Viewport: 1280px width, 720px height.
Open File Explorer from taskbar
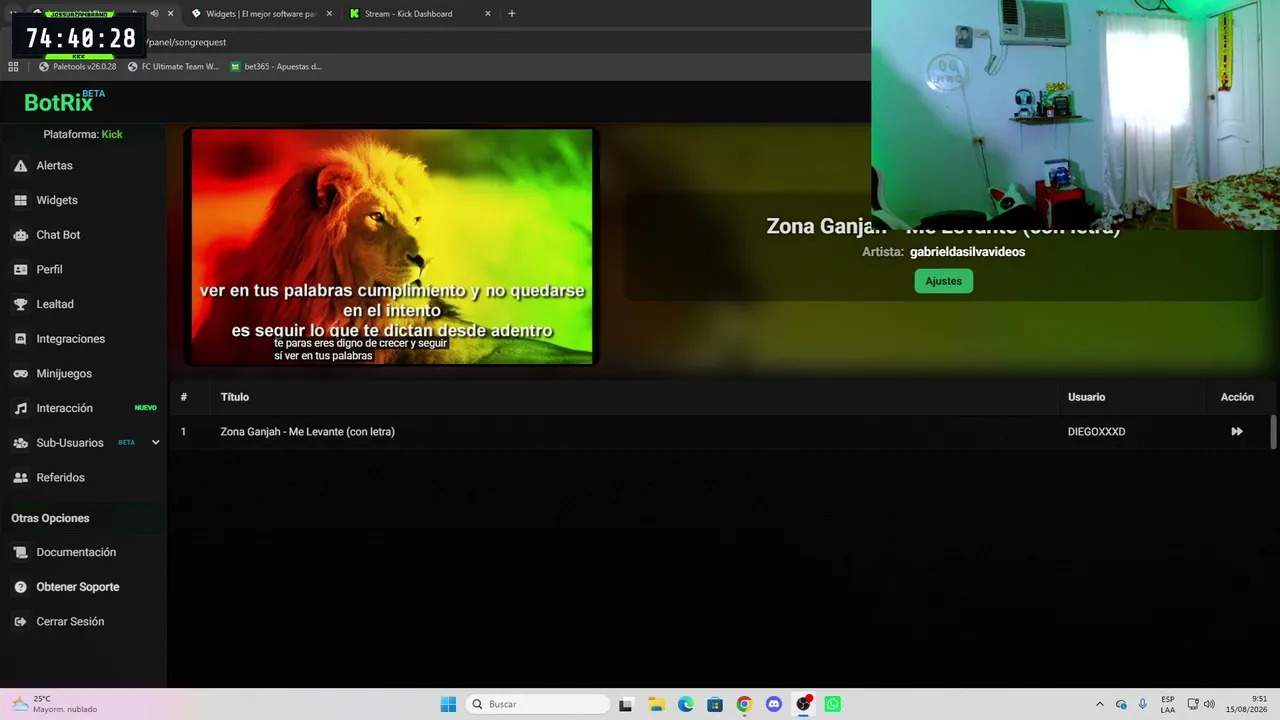pyautogui.click(x=656, y=704)
